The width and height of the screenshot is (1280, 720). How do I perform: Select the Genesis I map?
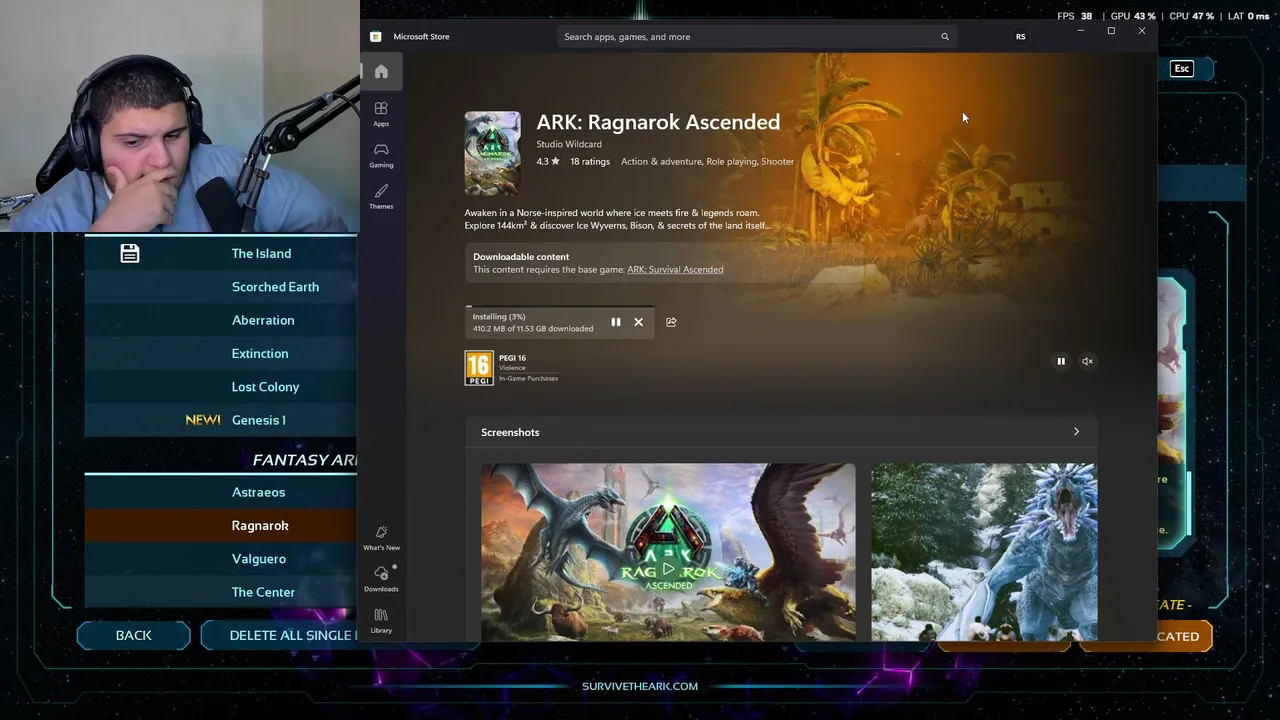tap(258, 420)
